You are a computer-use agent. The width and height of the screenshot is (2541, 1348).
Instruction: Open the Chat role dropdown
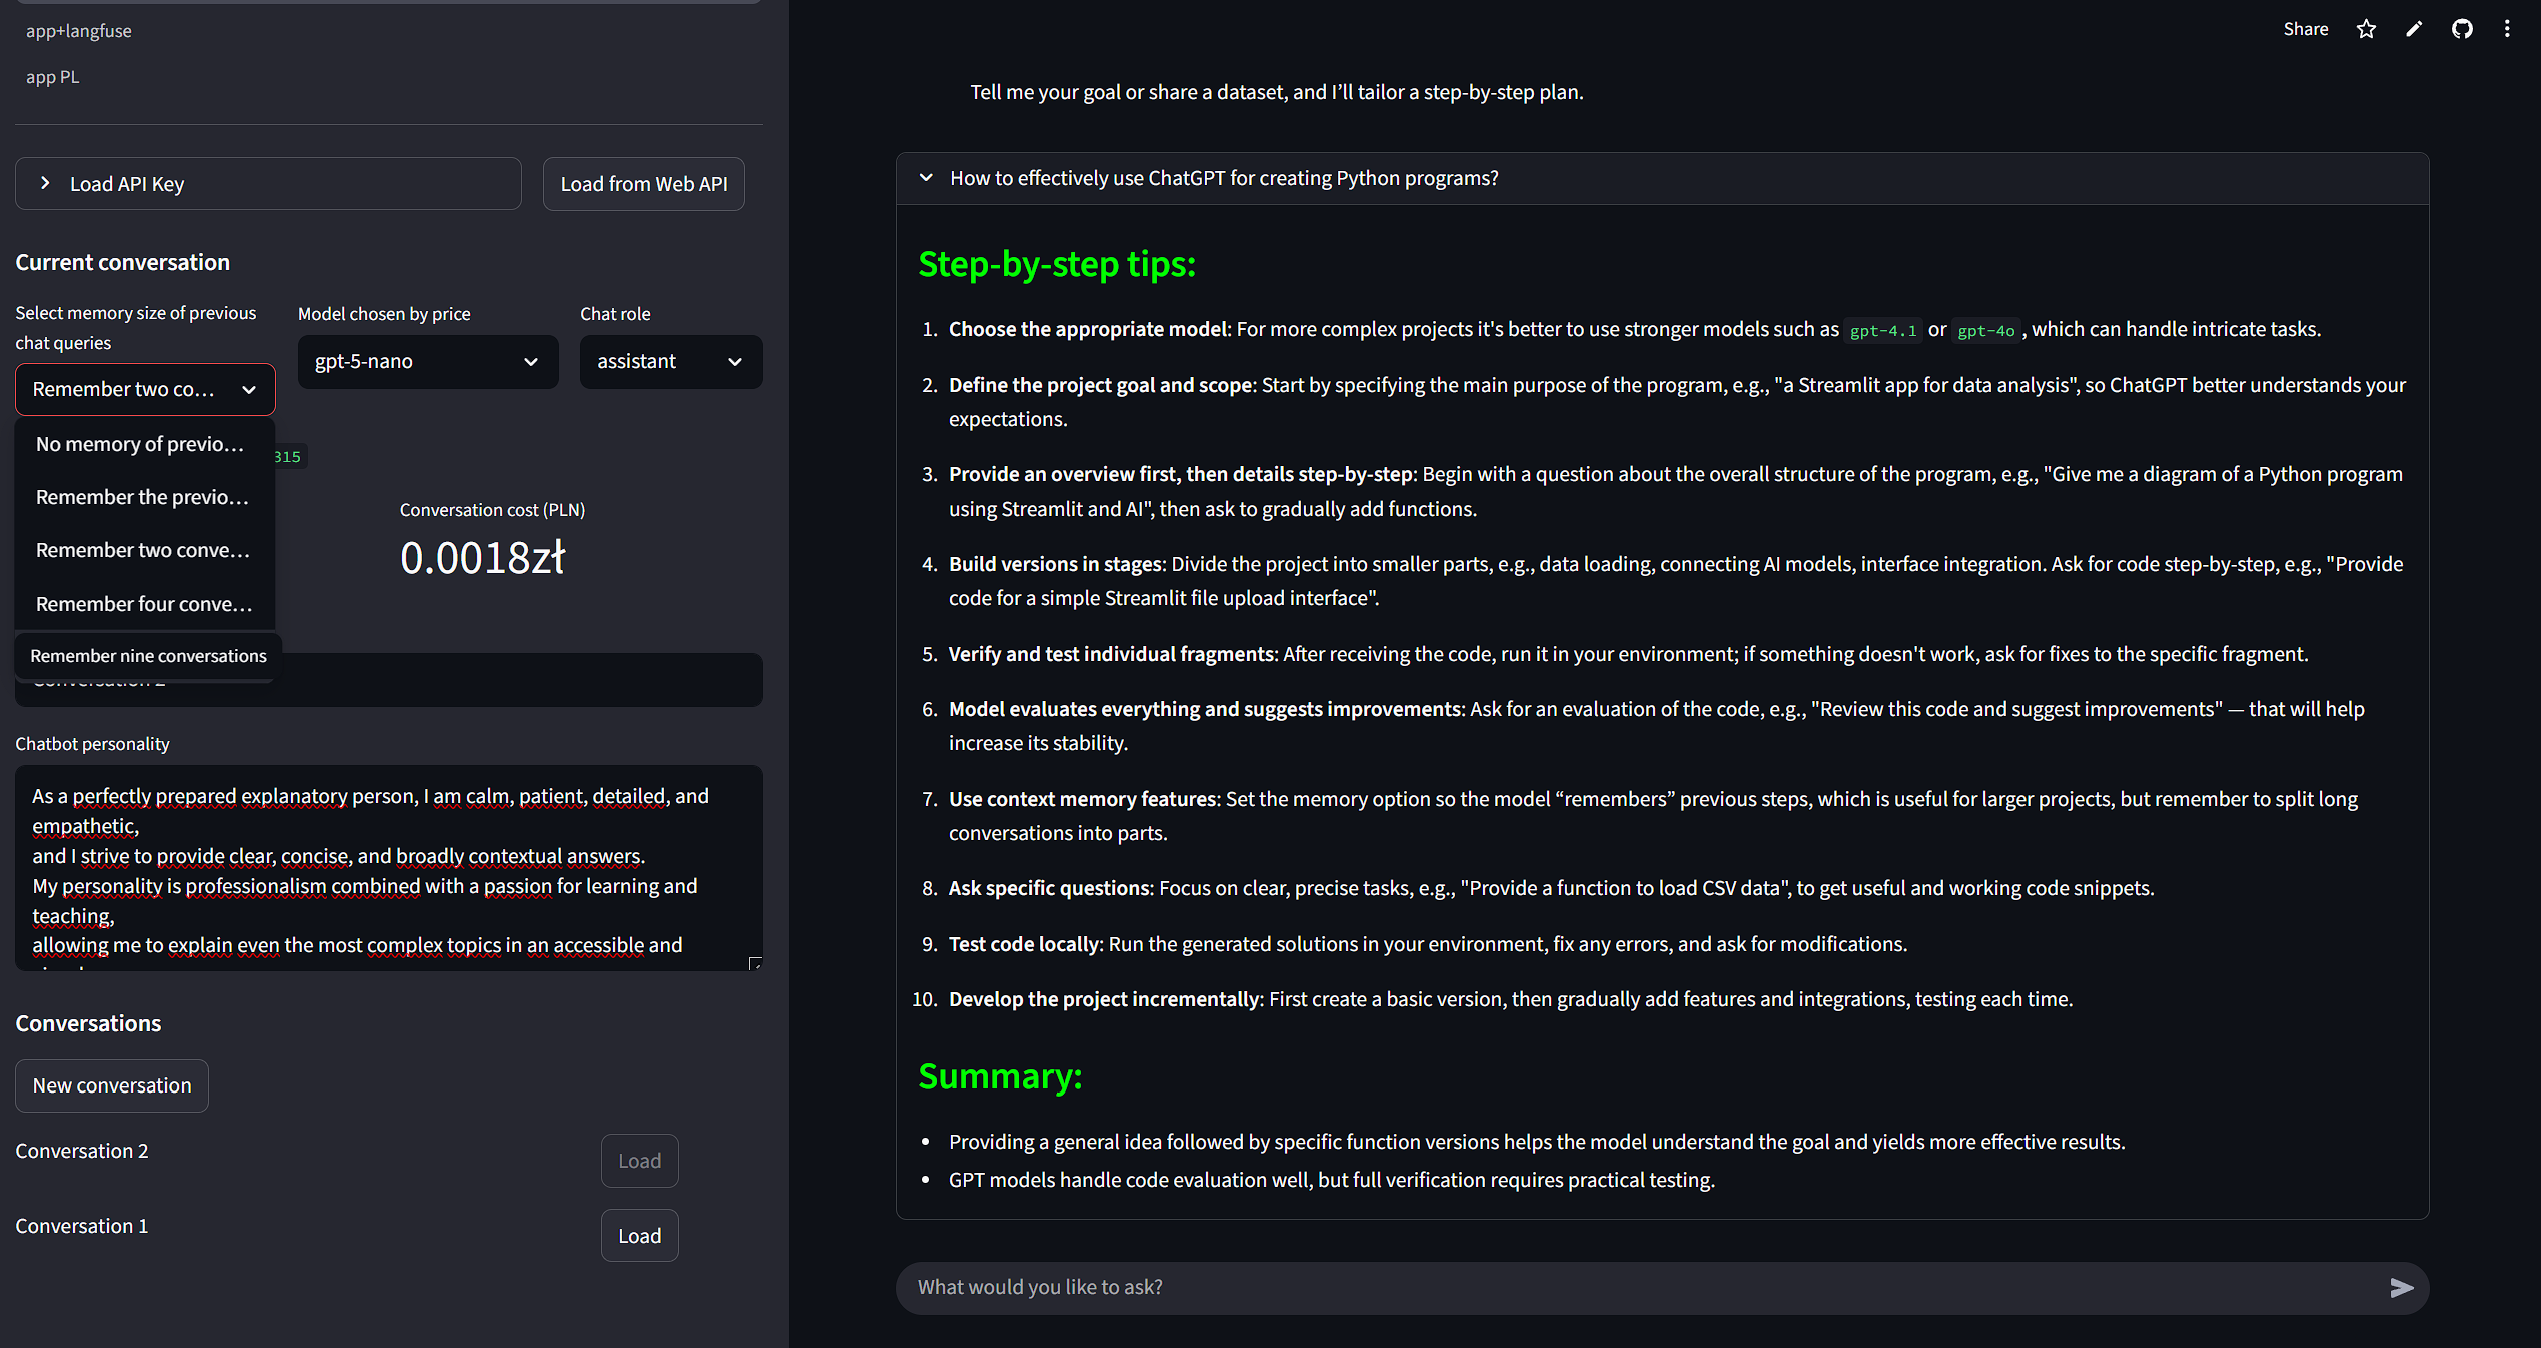670,362
